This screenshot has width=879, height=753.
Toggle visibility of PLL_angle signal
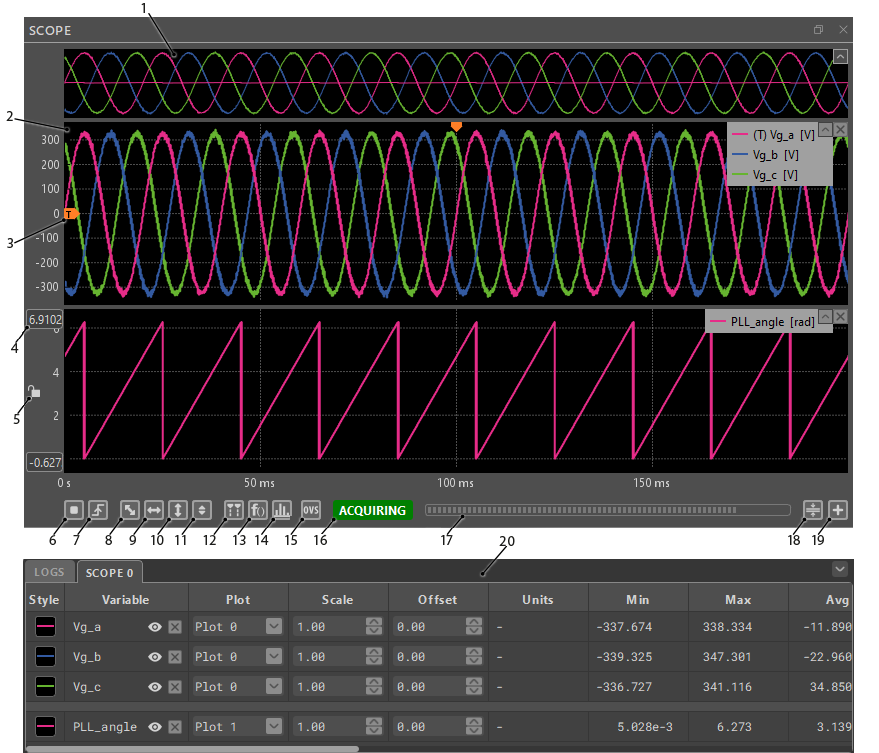[x=155, y=727]
